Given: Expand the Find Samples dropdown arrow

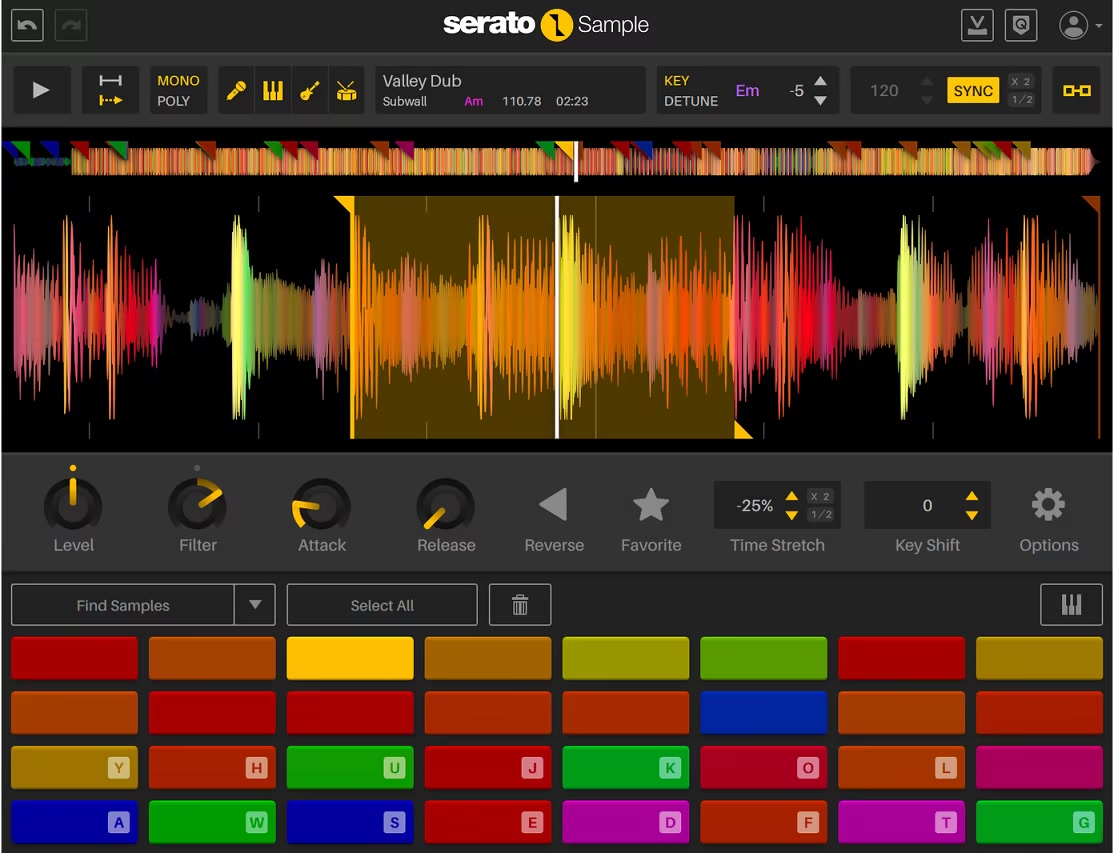Looking at the screenshot, I should coord(255,605).
